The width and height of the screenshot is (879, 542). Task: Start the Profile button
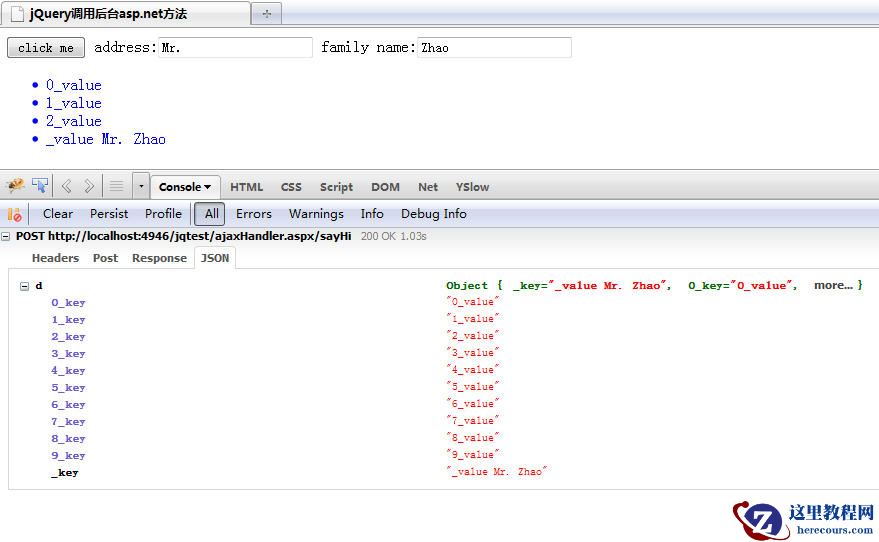pyautogui.click(x=163, y=214)
